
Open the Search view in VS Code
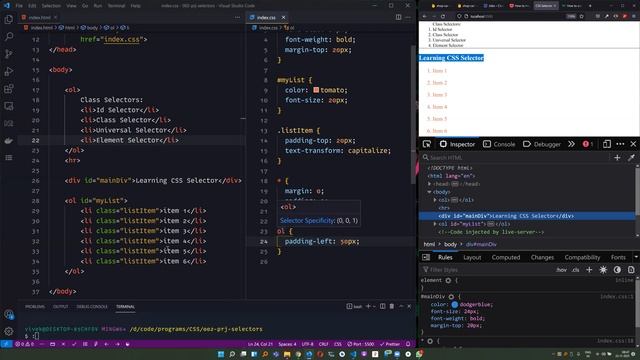(9, 37)
